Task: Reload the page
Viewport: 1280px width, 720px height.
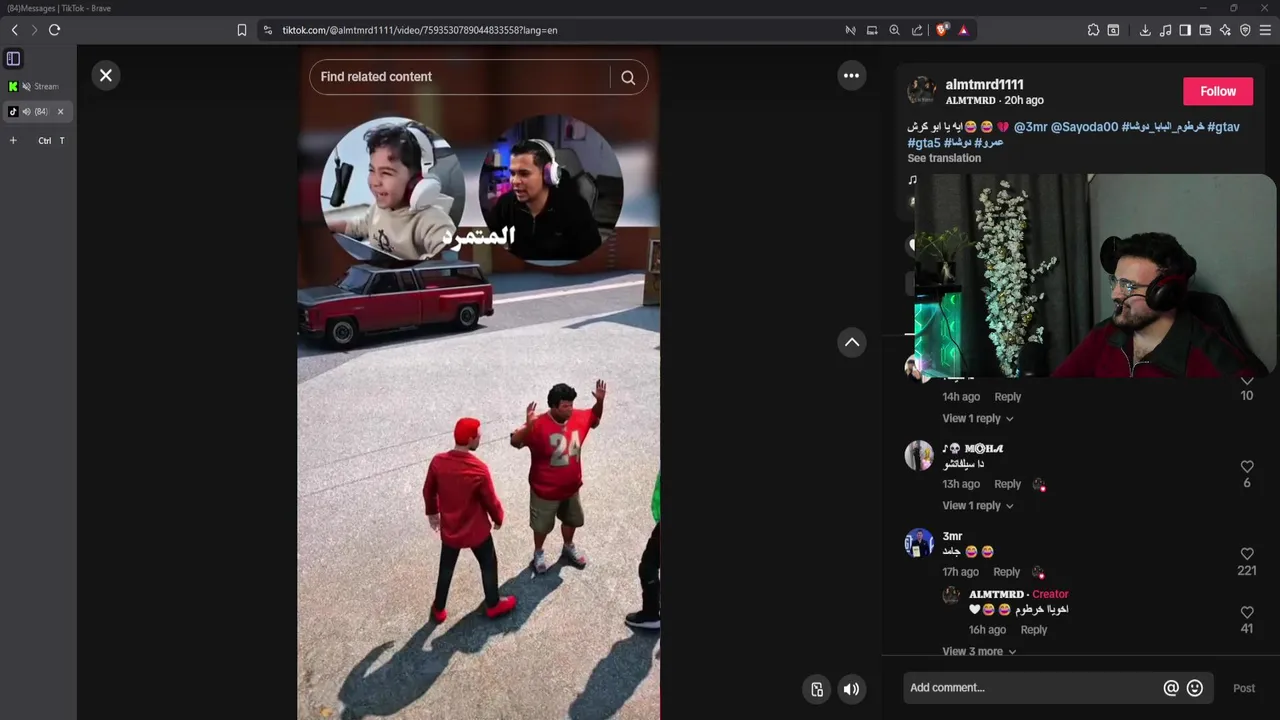Action: (54, 30)
